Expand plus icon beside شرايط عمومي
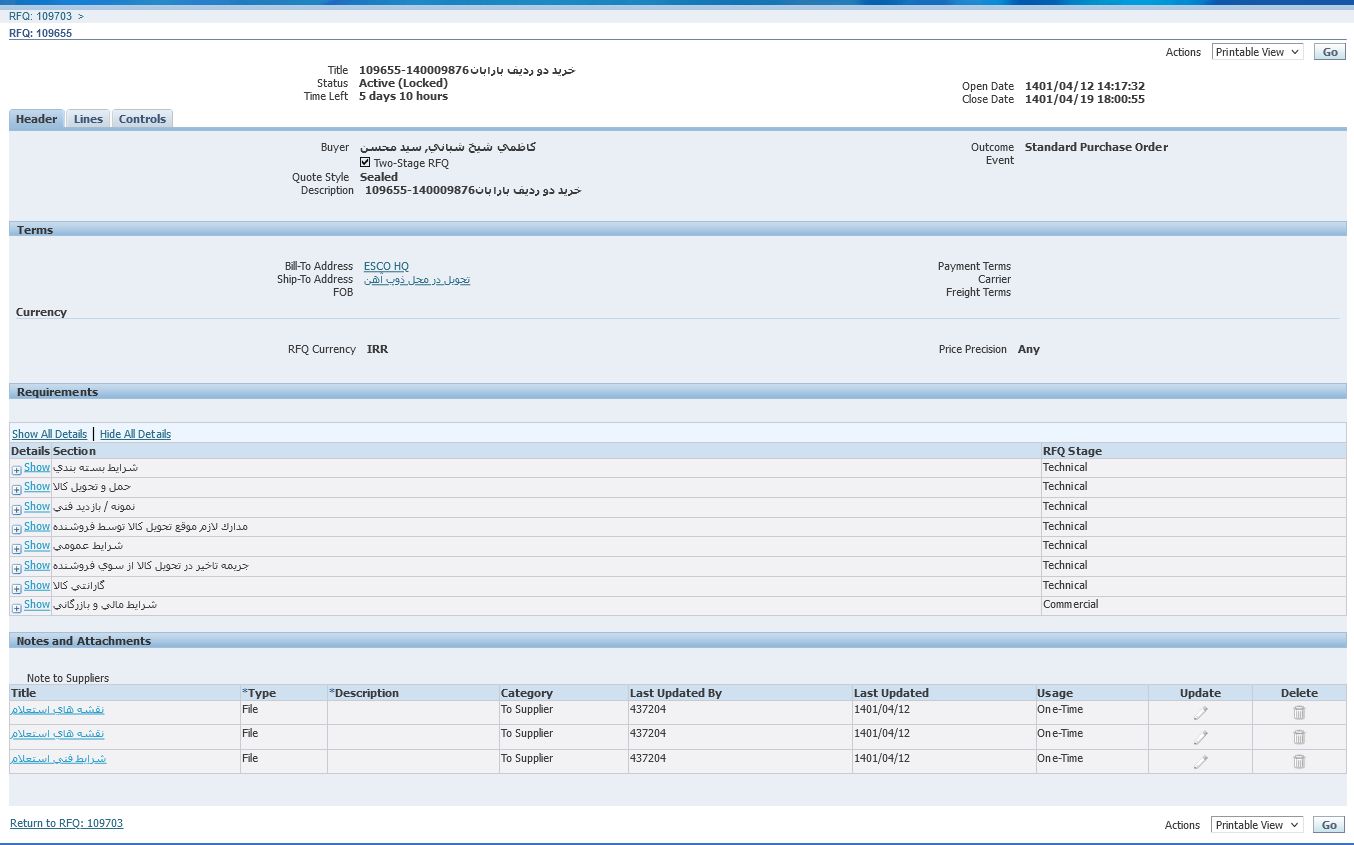 coord(17,549)
